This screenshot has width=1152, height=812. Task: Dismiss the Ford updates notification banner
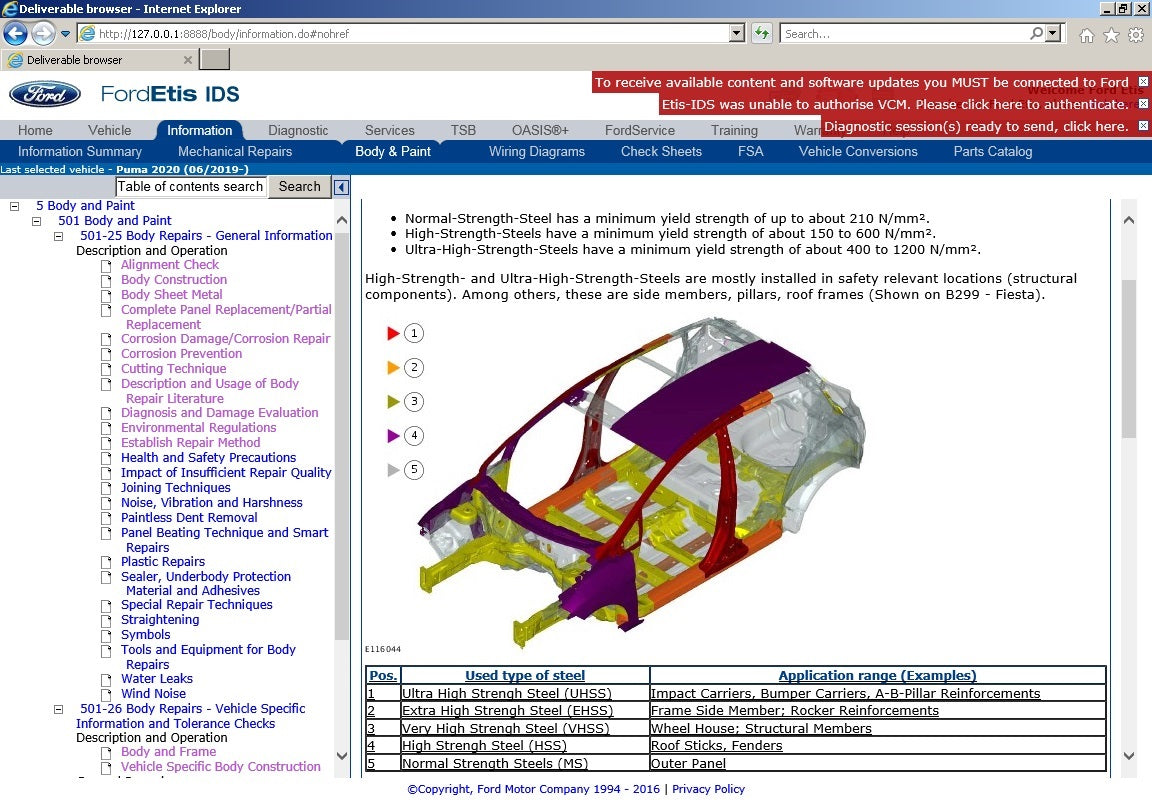tap(1143, 82)
